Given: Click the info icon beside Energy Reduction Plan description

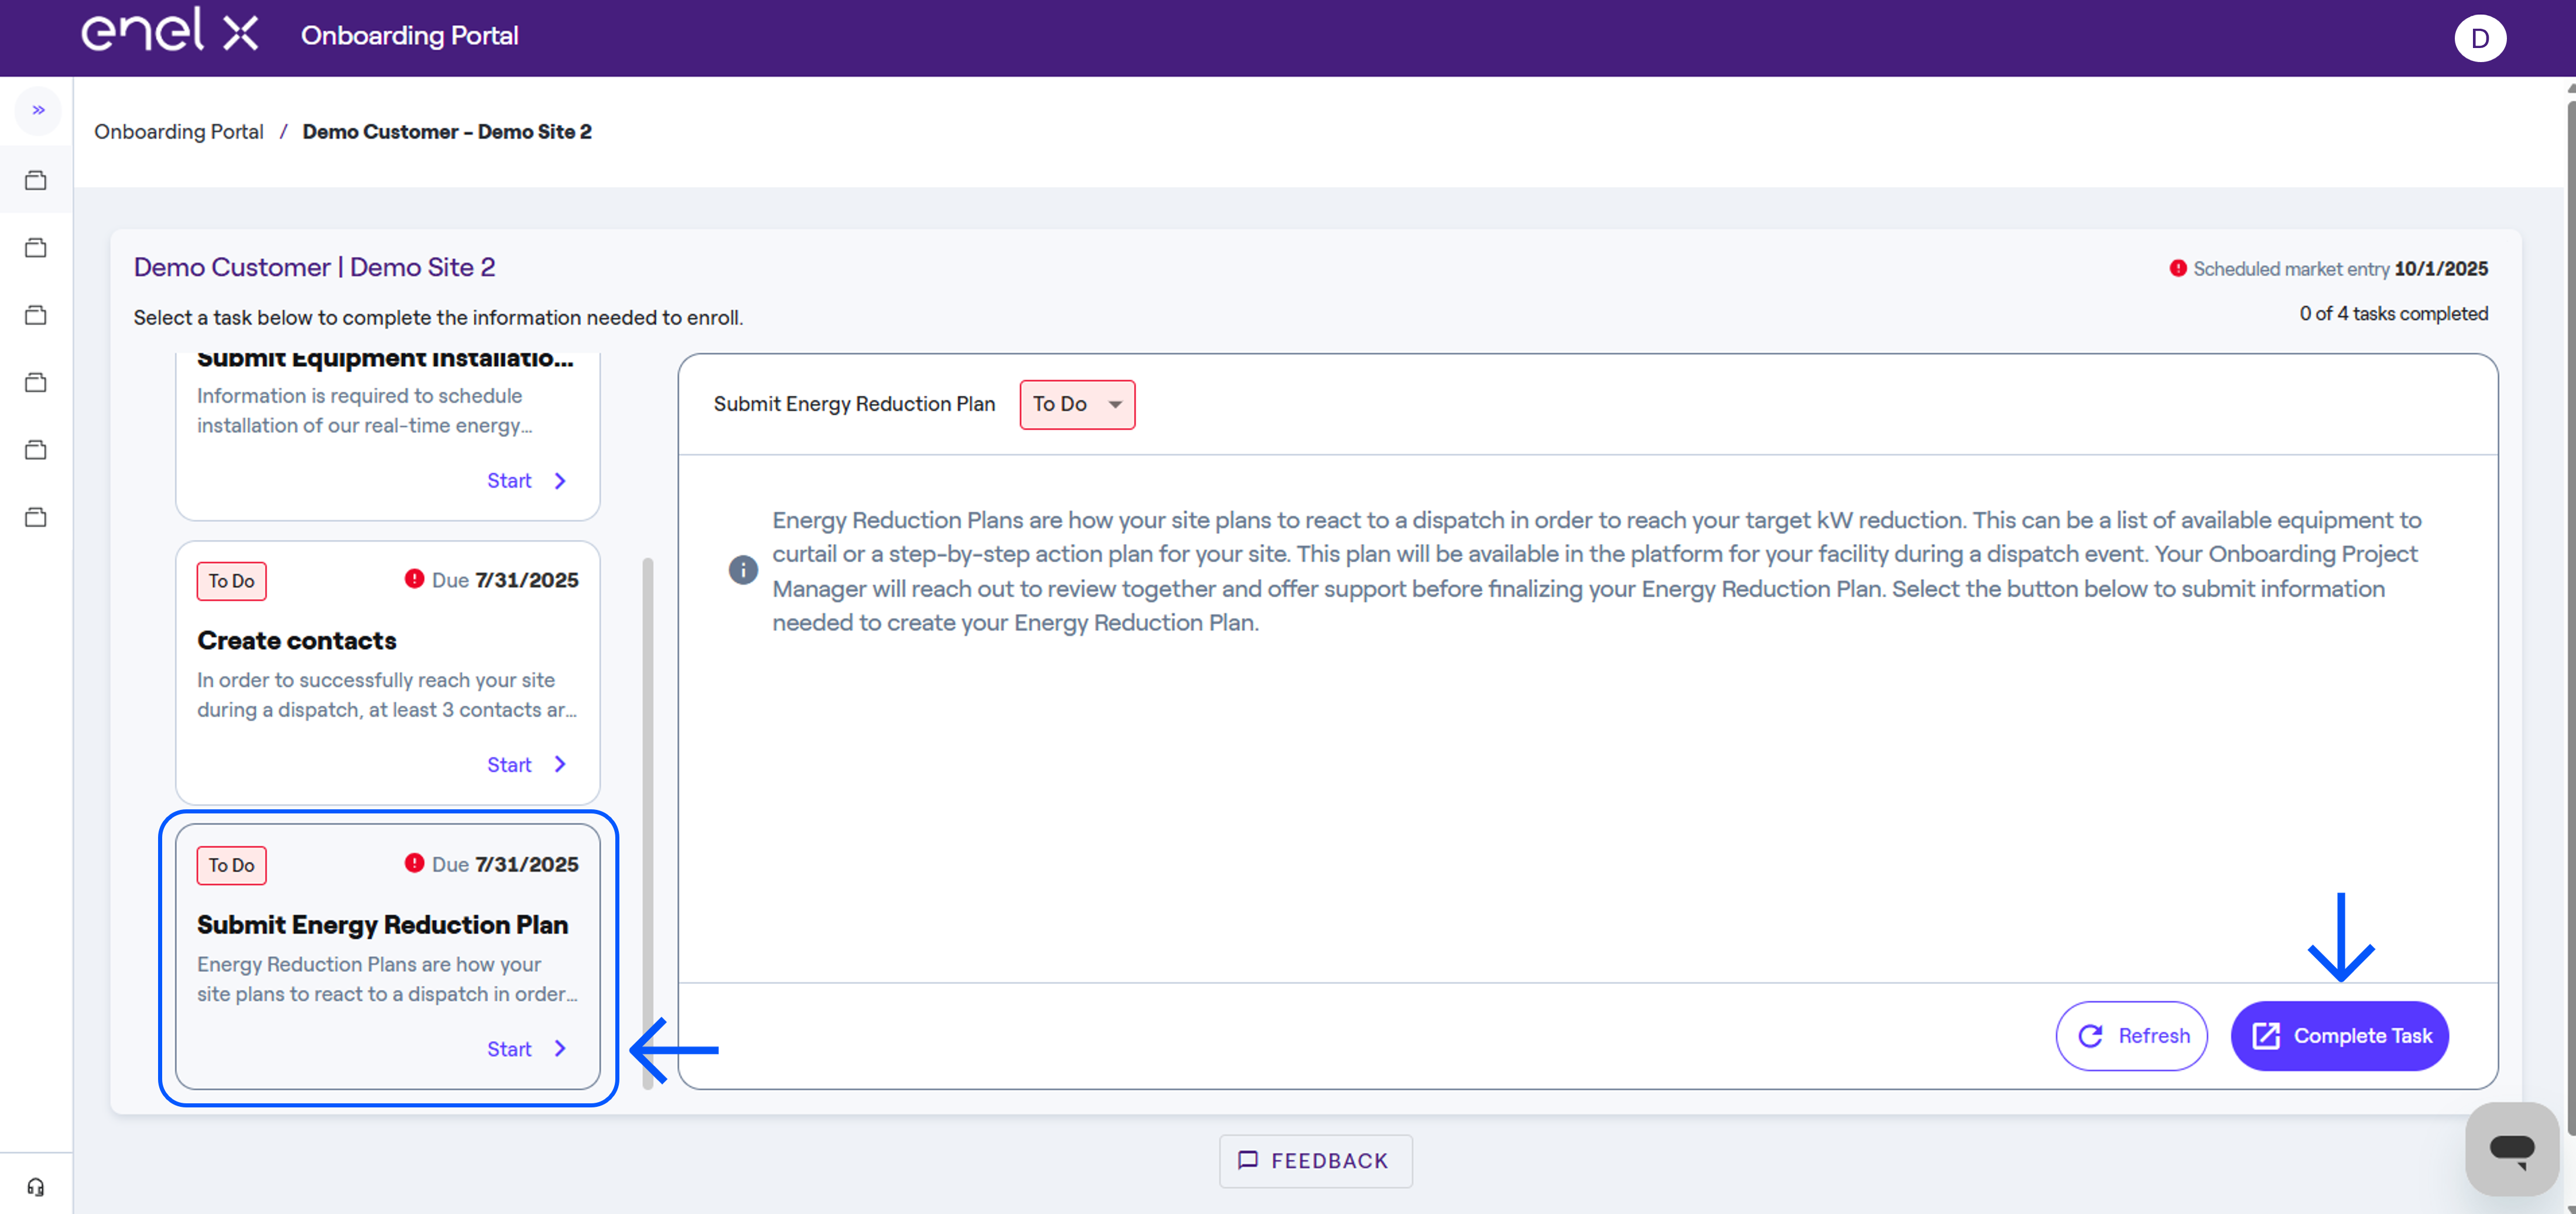Looking at the screenshot, I should tap(743, 570).
